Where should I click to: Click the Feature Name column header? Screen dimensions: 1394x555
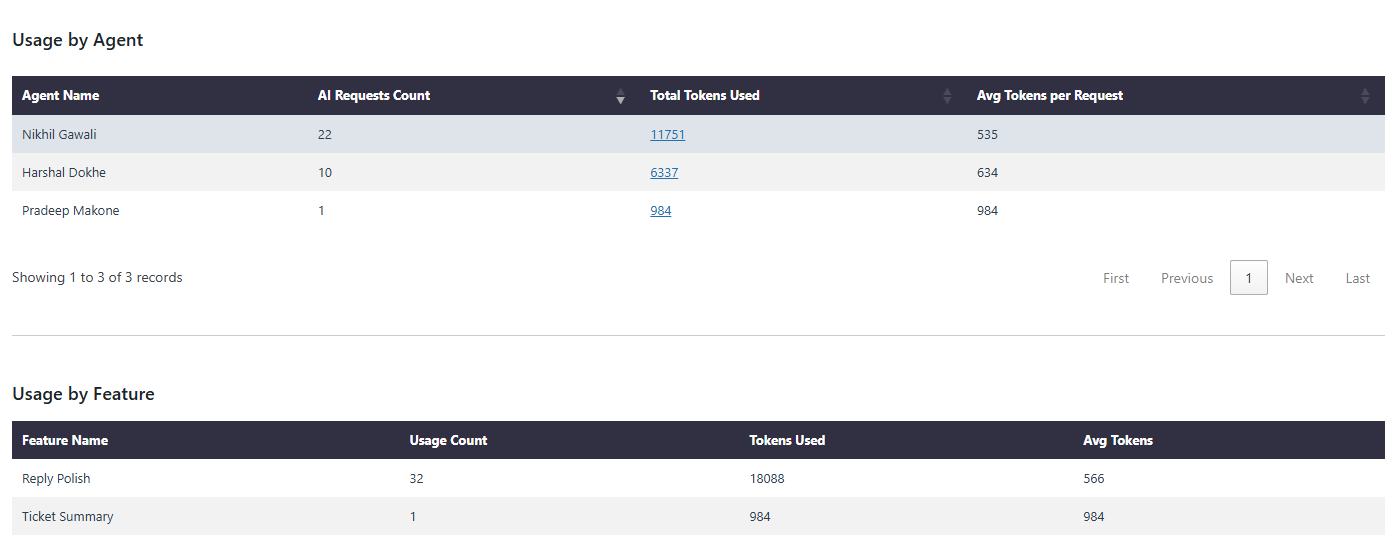coord(65,440)
